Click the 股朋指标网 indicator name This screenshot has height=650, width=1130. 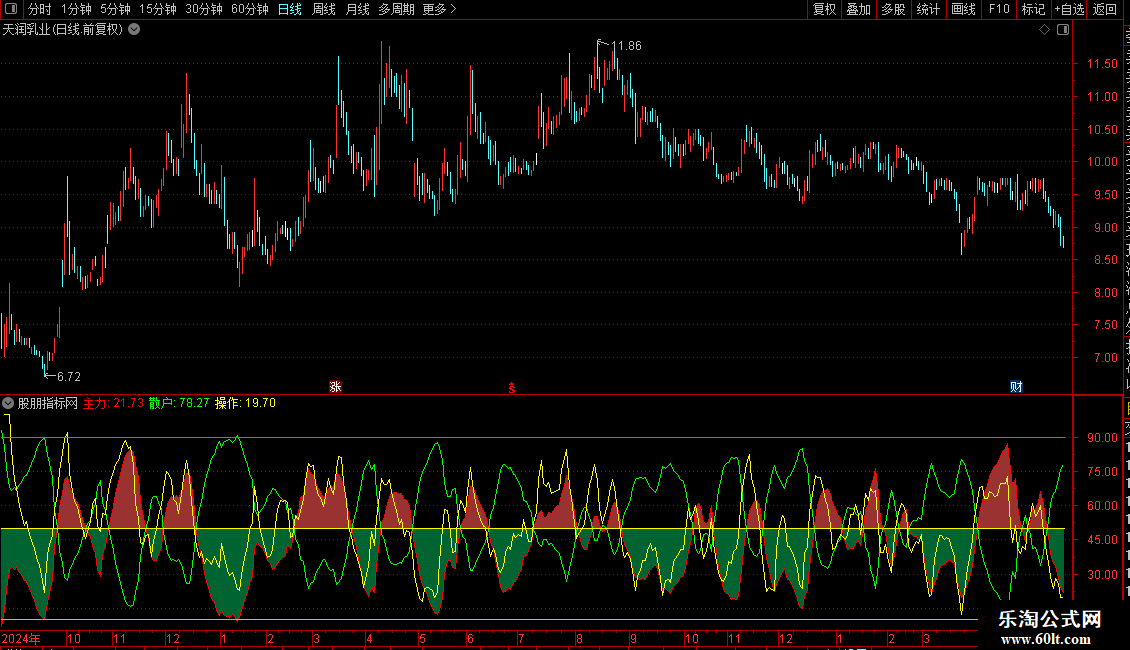tap(48, 403)
